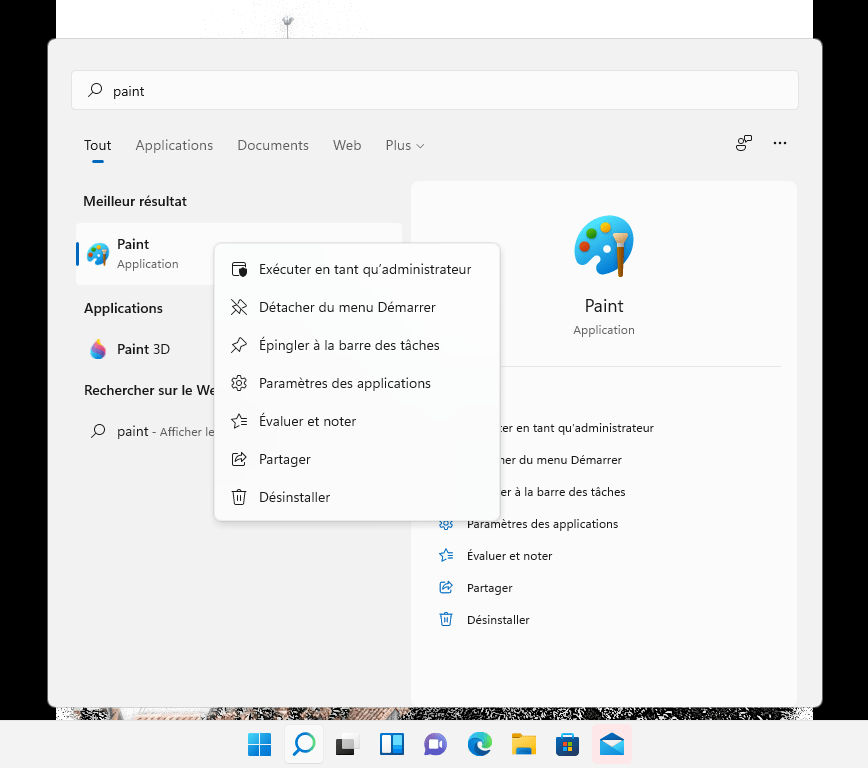868x768 pixels.
Task: Click the Windows Start button
Action: point(259,744)
